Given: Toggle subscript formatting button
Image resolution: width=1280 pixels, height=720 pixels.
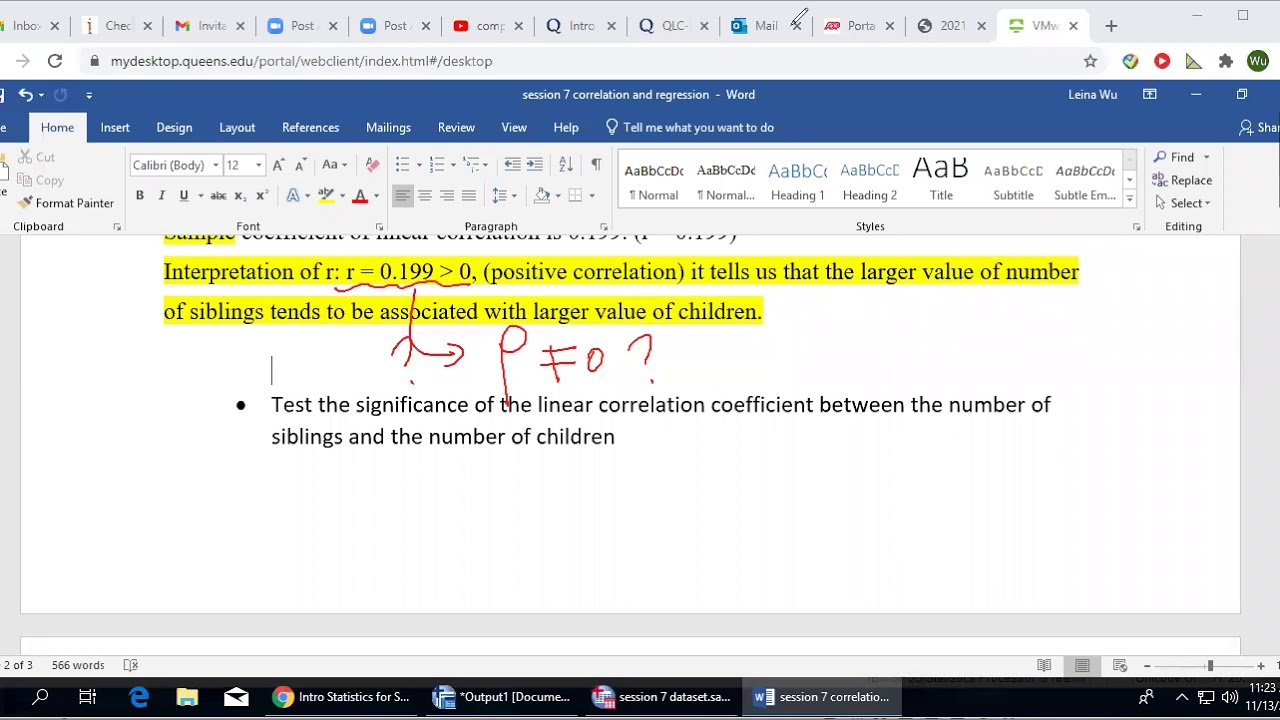Looking at the screenshot, I should pos(242,195).
